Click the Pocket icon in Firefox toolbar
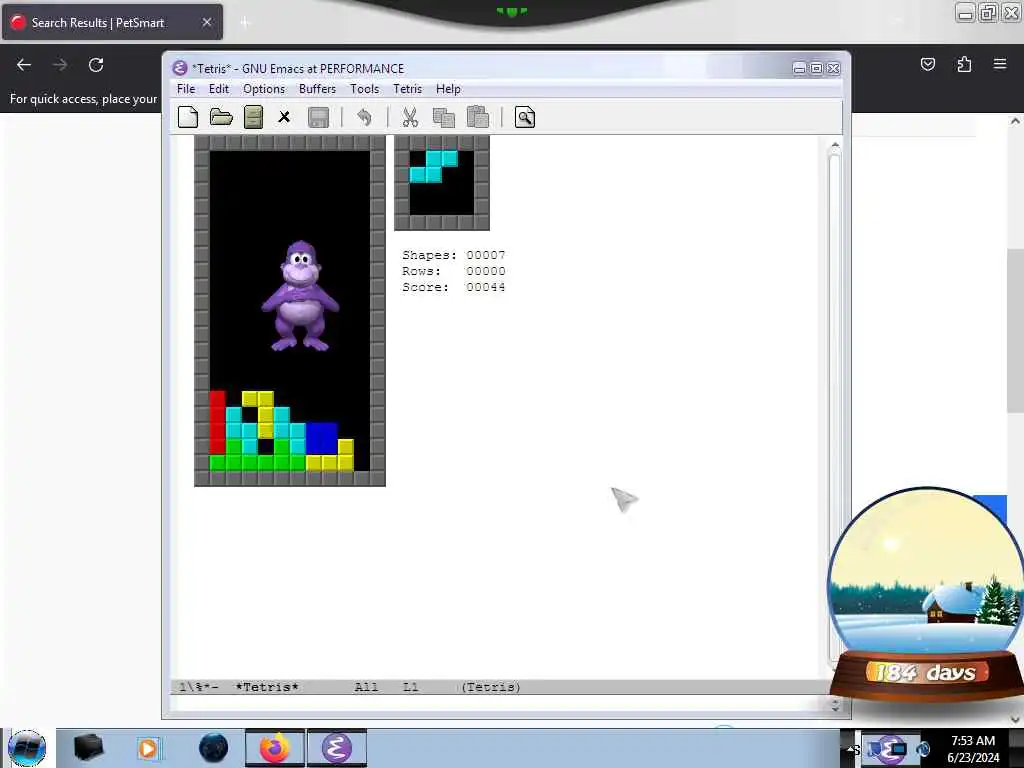Screen dimensions: 1024x768 click(927, 64)
